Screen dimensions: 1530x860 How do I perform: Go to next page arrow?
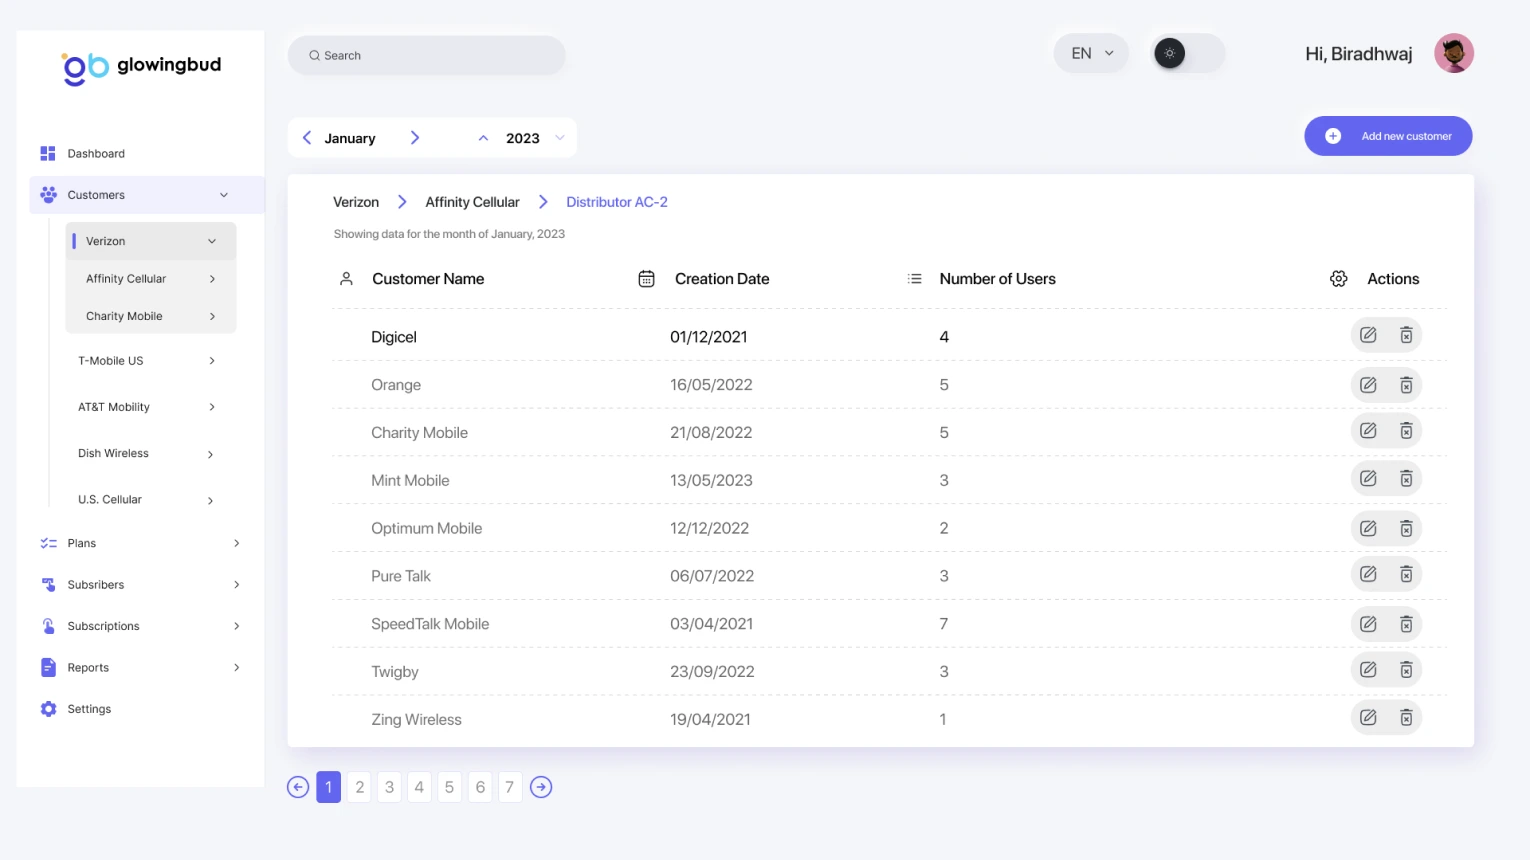pyautogui.click(x=541, y=787)
